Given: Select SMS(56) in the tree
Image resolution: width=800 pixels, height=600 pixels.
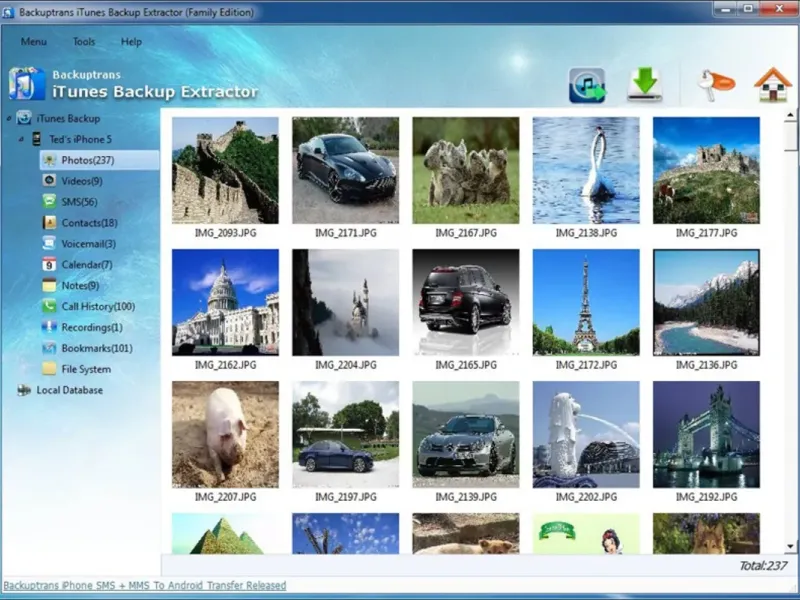Looking at the screenshot, I should tap(80, 202).
